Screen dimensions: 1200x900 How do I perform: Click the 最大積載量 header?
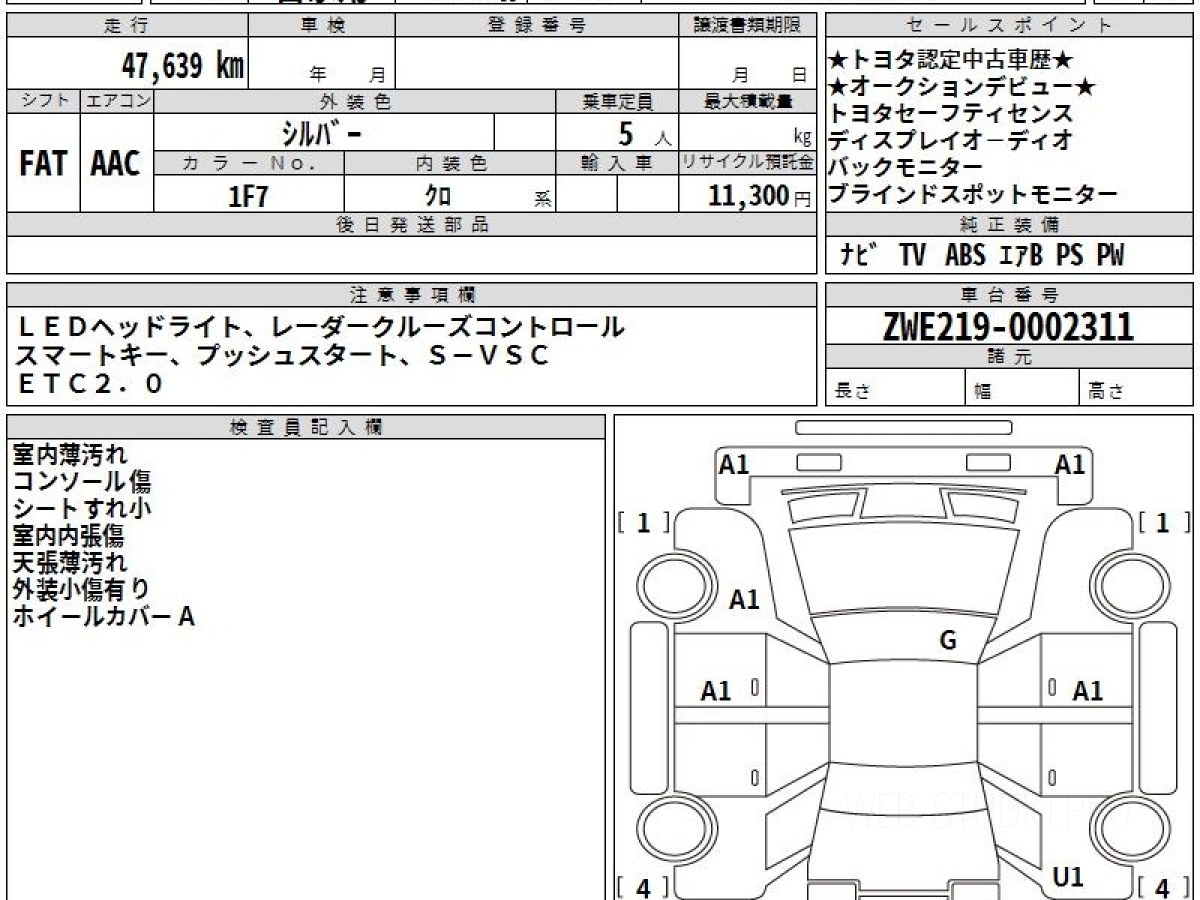[747, 101]
